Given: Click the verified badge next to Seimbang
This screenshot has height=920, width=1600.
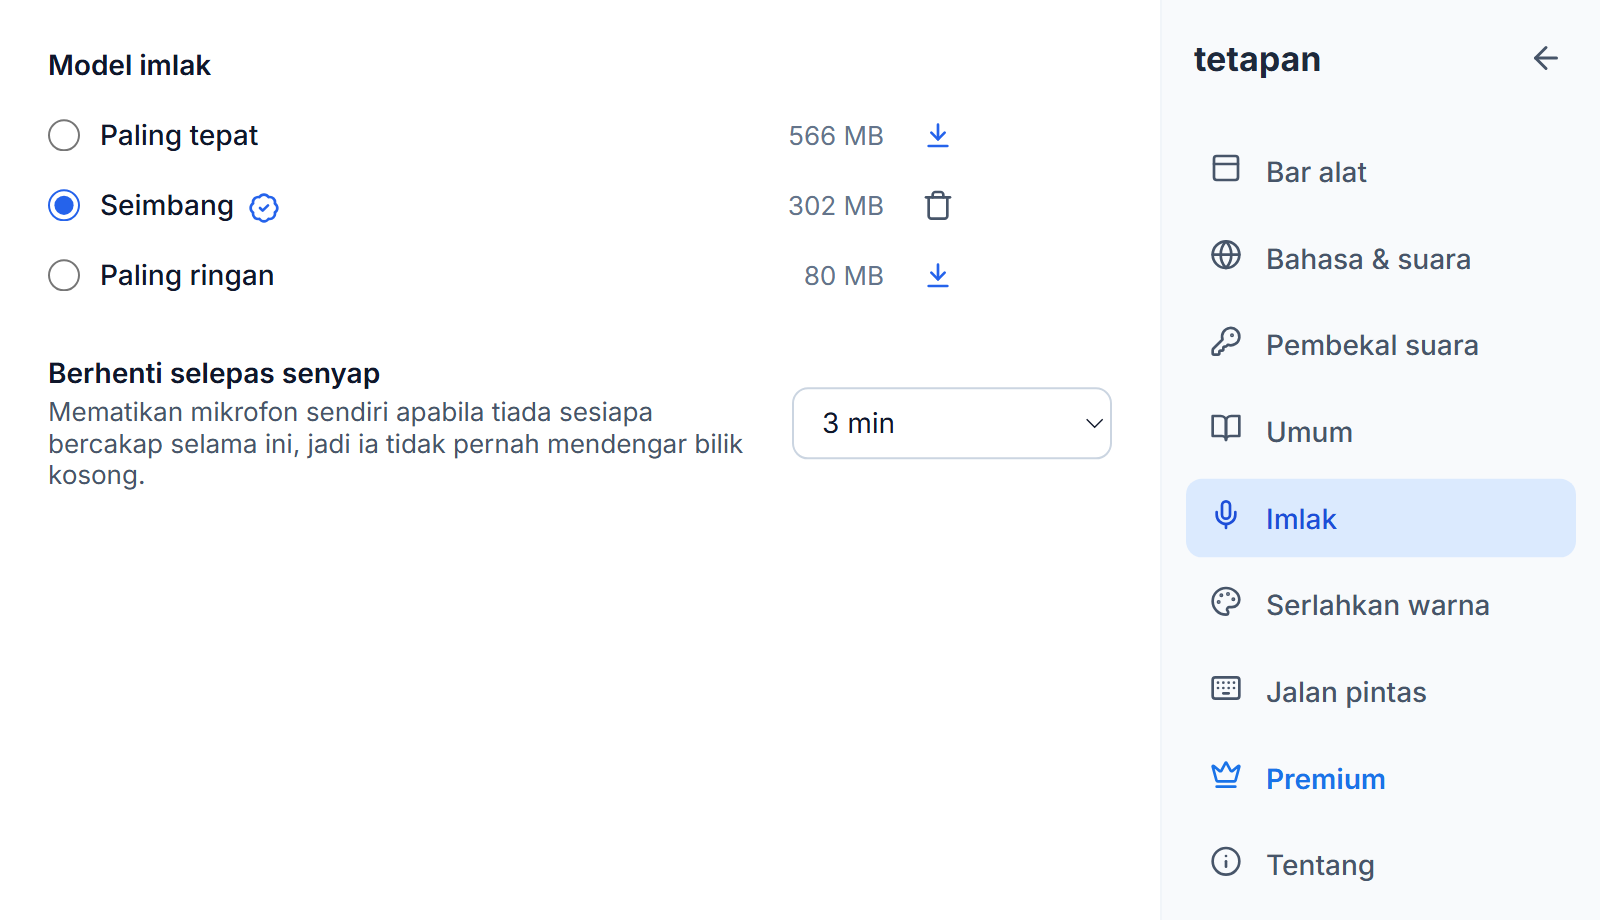Looking at the screenshot, I should pyautogui.click(x=264, y=207).
